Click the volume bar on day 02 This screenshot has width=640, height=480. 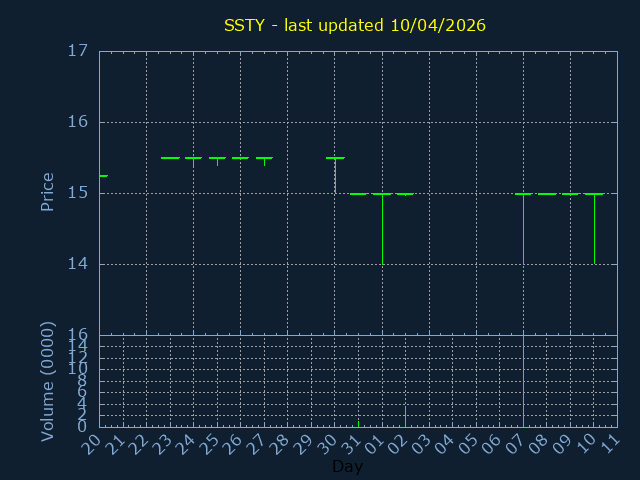pyautogui.click(x=405, y=416)
